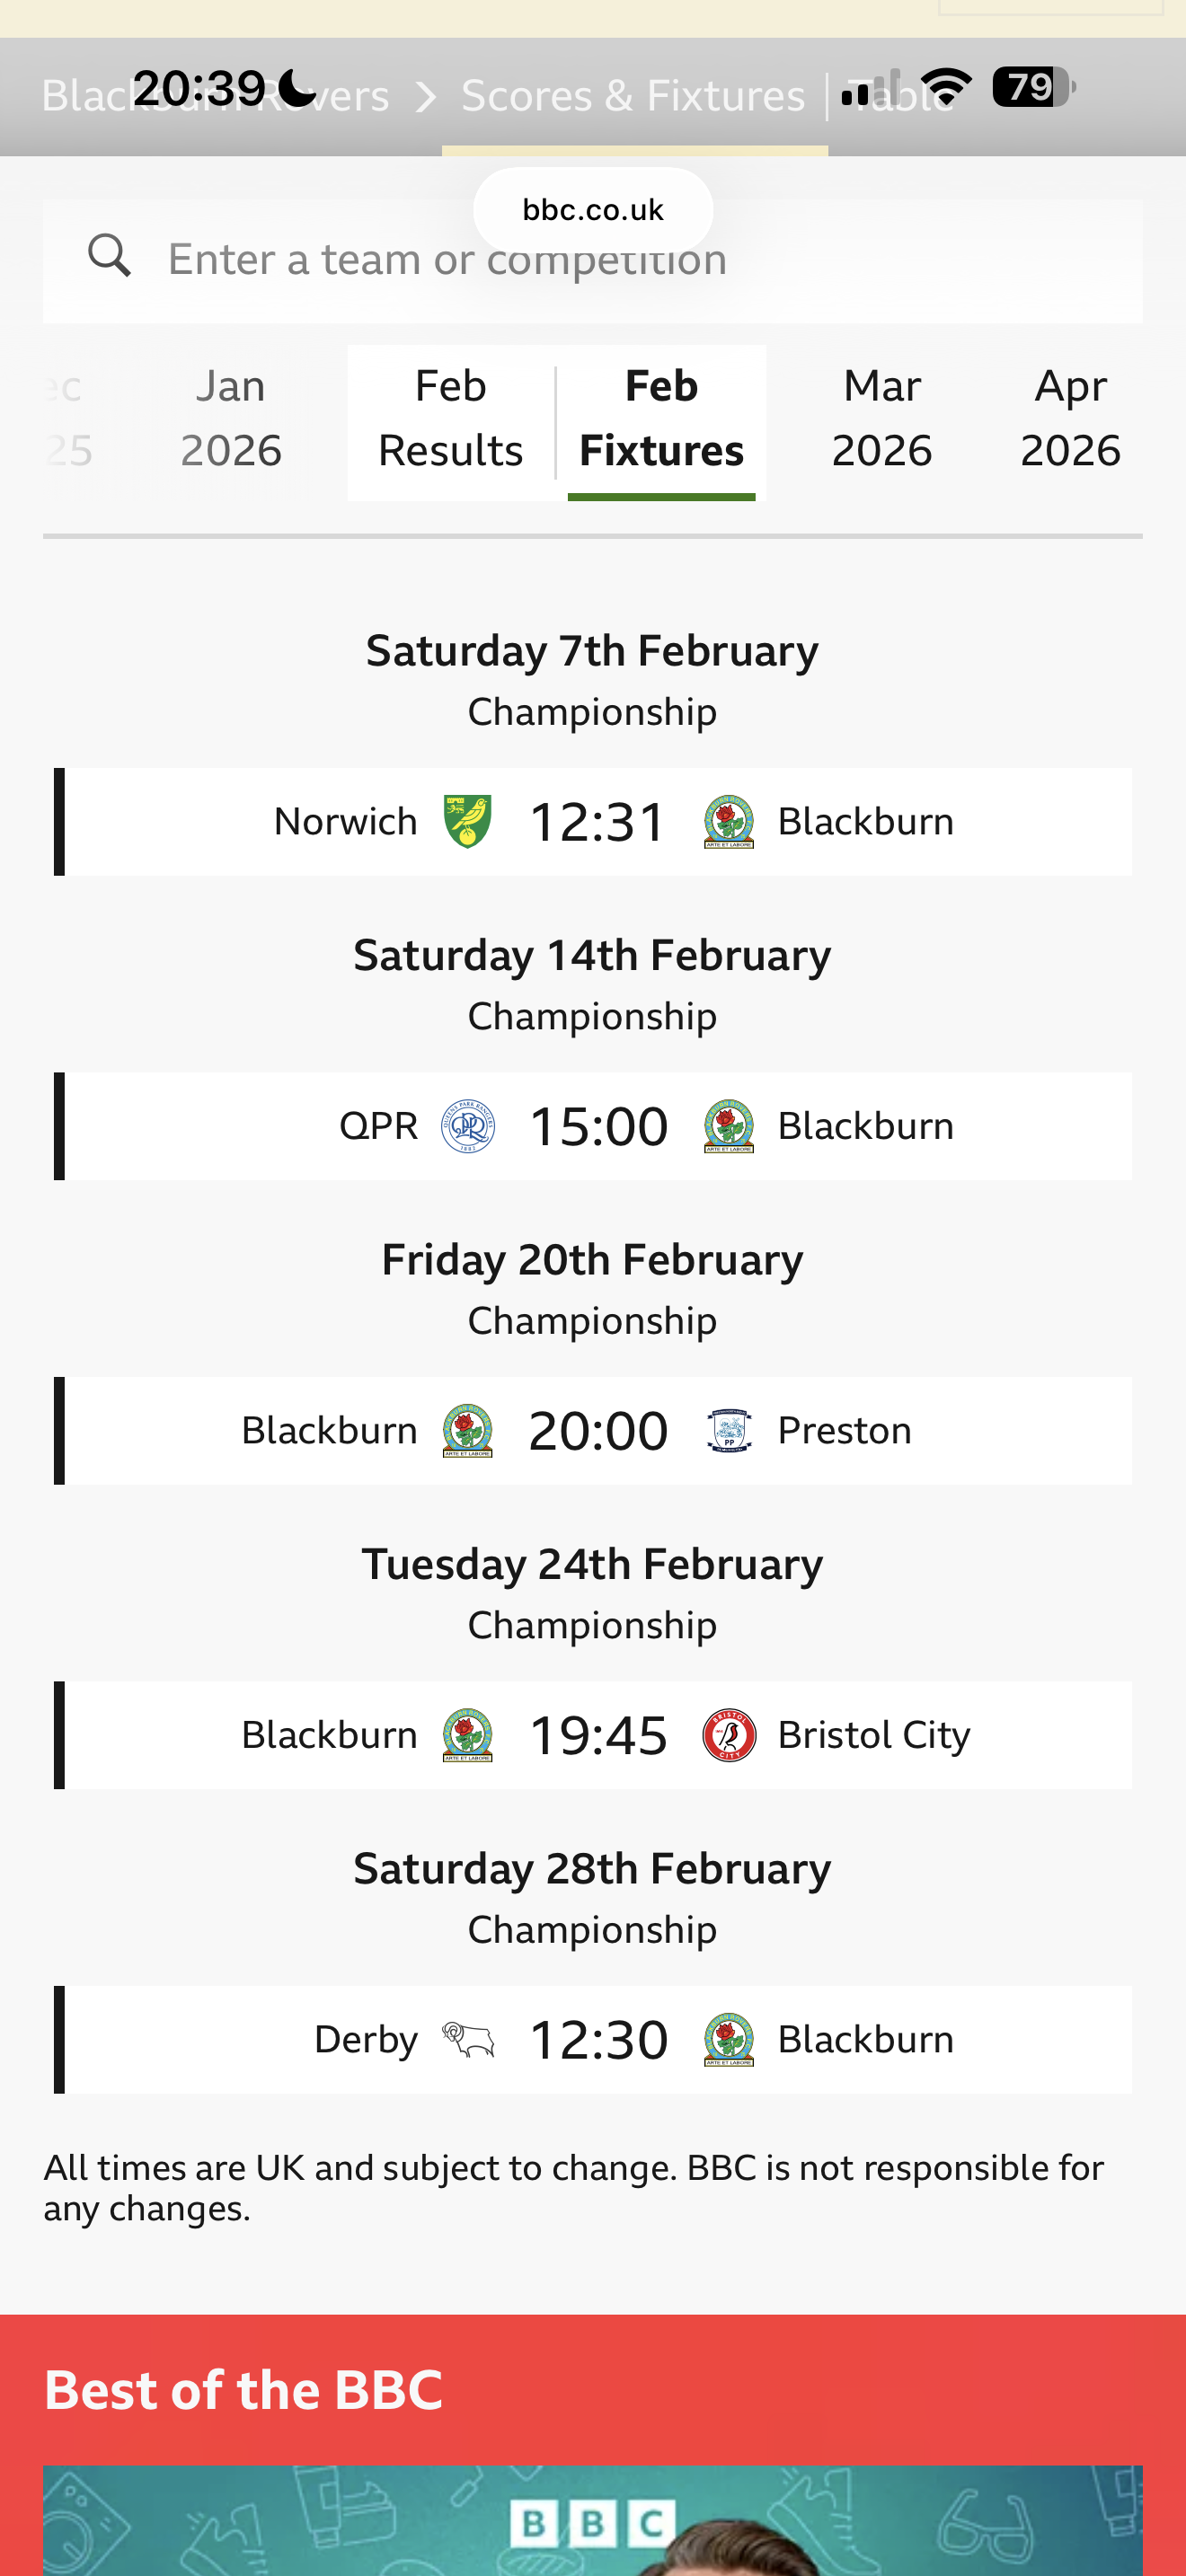Tap the Preston club crest
The image size is (1186, 2576).
729,1431
